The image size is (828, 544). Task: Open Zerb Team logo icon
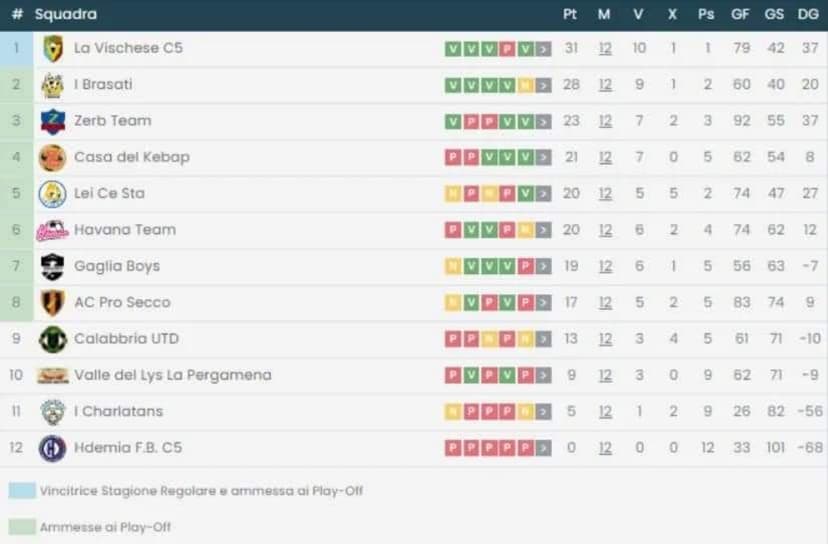coord(52,121)
